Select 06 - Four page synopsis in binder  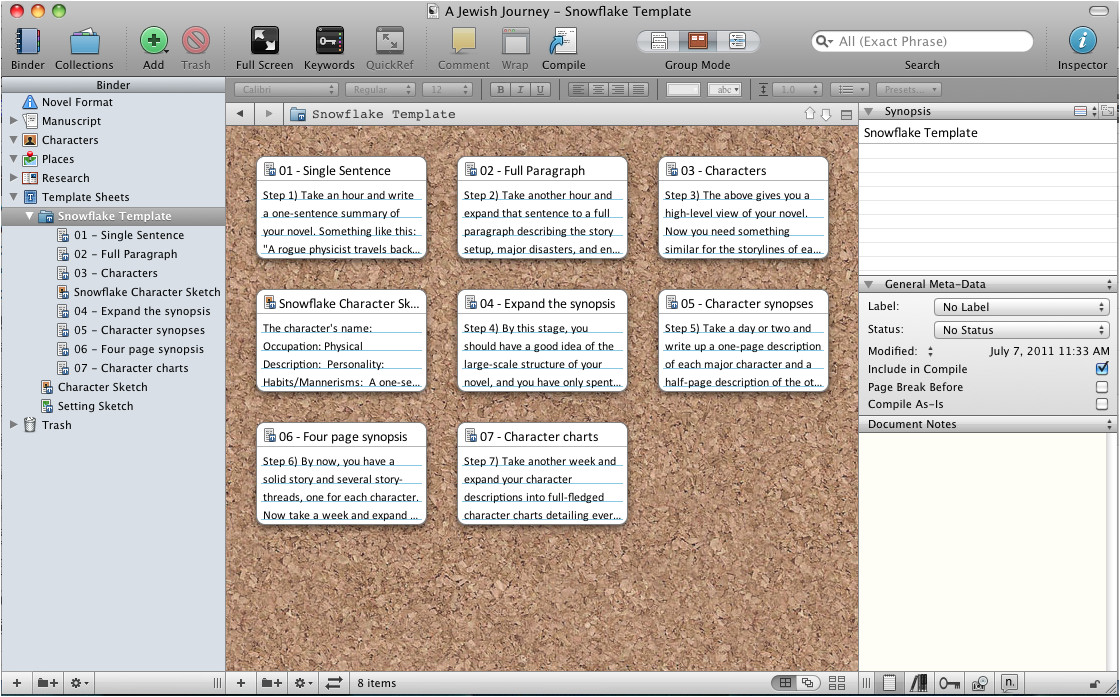click(x=139, y=349)
